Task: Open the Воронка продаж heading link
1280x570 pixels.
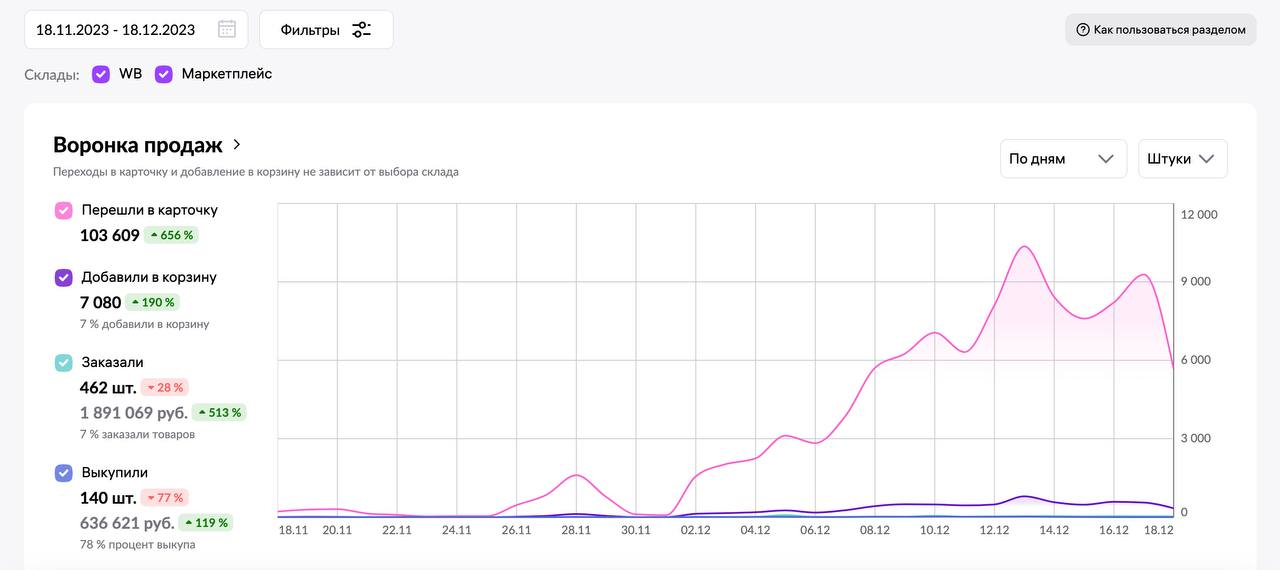Action: click(x=138, y=145)
